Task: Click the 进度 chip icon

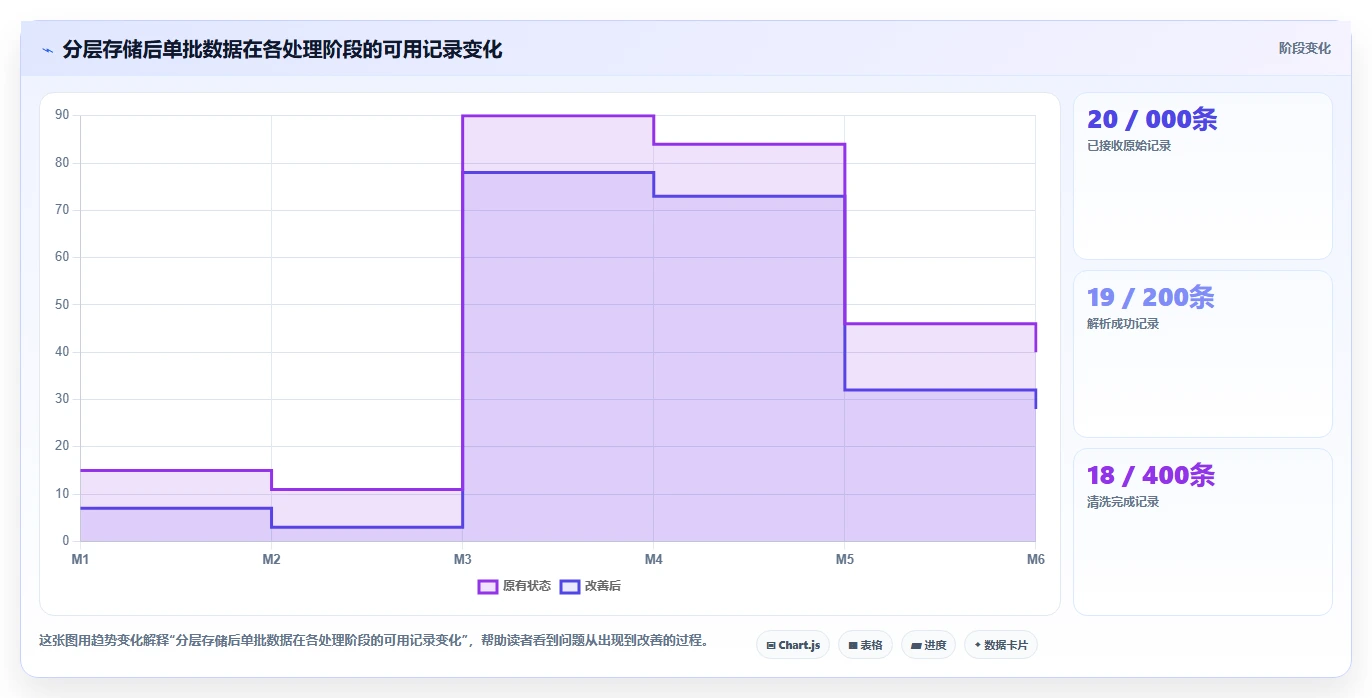Action: [x=916, y=646]
